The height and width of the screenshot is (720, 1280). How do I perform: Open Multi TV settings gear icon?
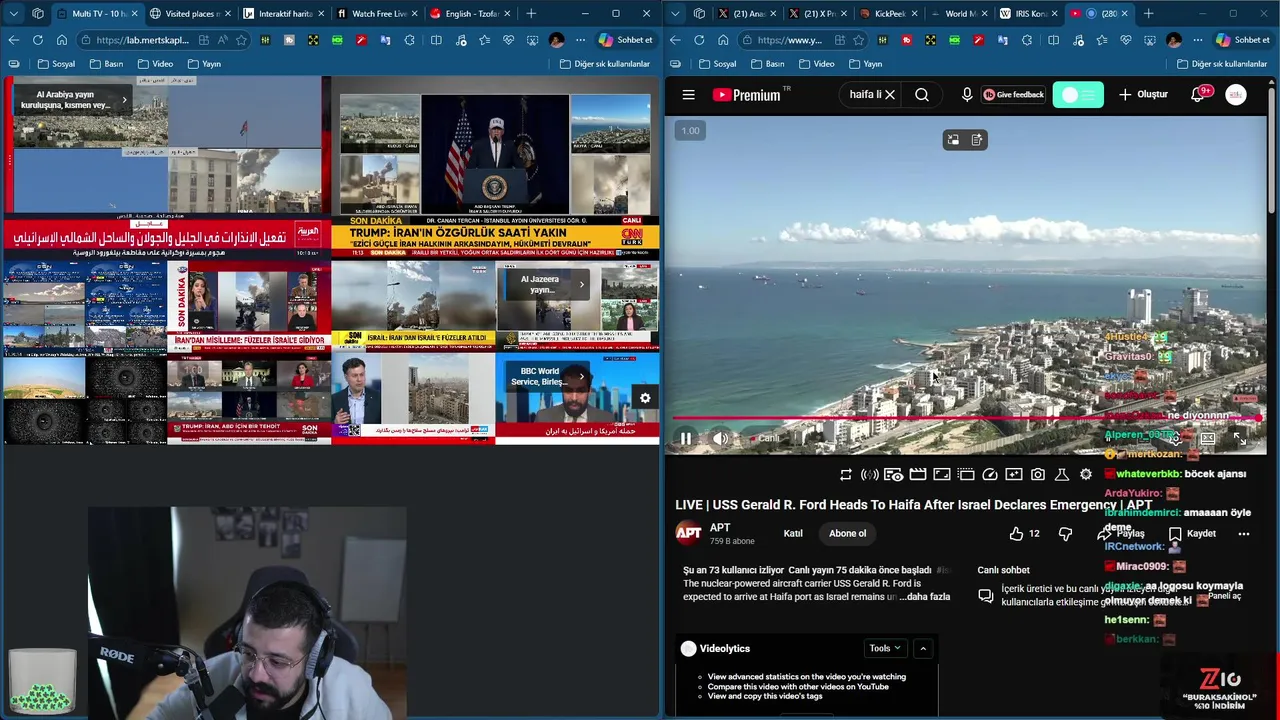[x=645, y=398]
